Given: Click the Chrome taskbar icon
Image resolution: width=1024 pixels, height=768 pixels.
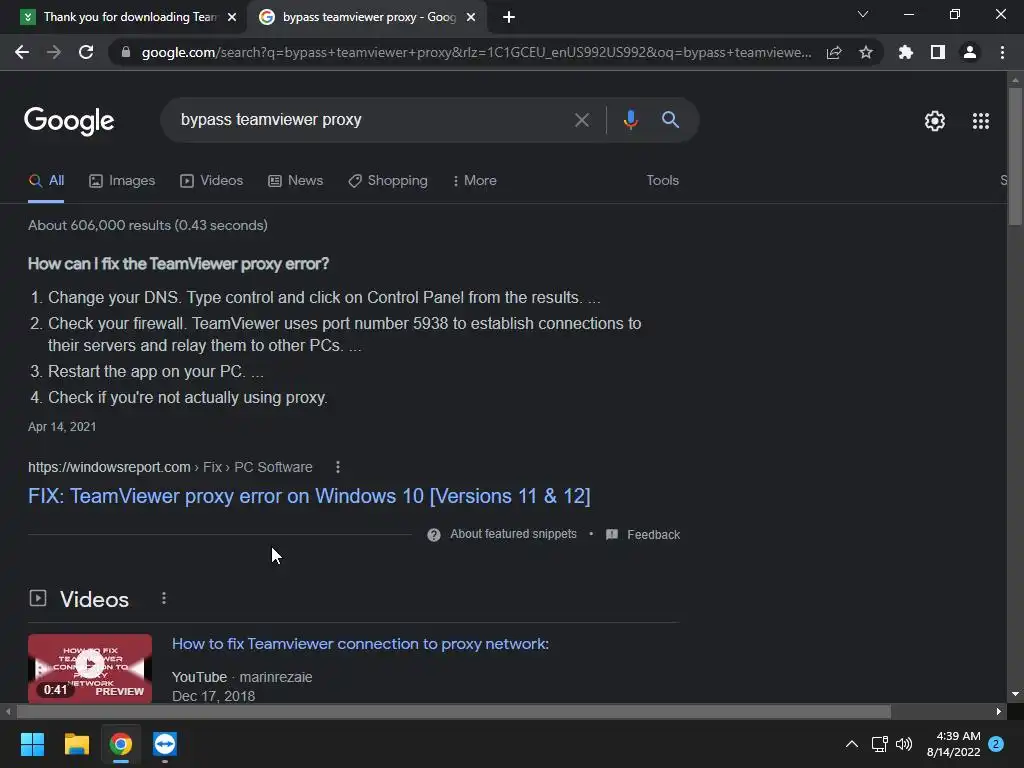Looking at the screenshot, I should click(x=121, y=744).
